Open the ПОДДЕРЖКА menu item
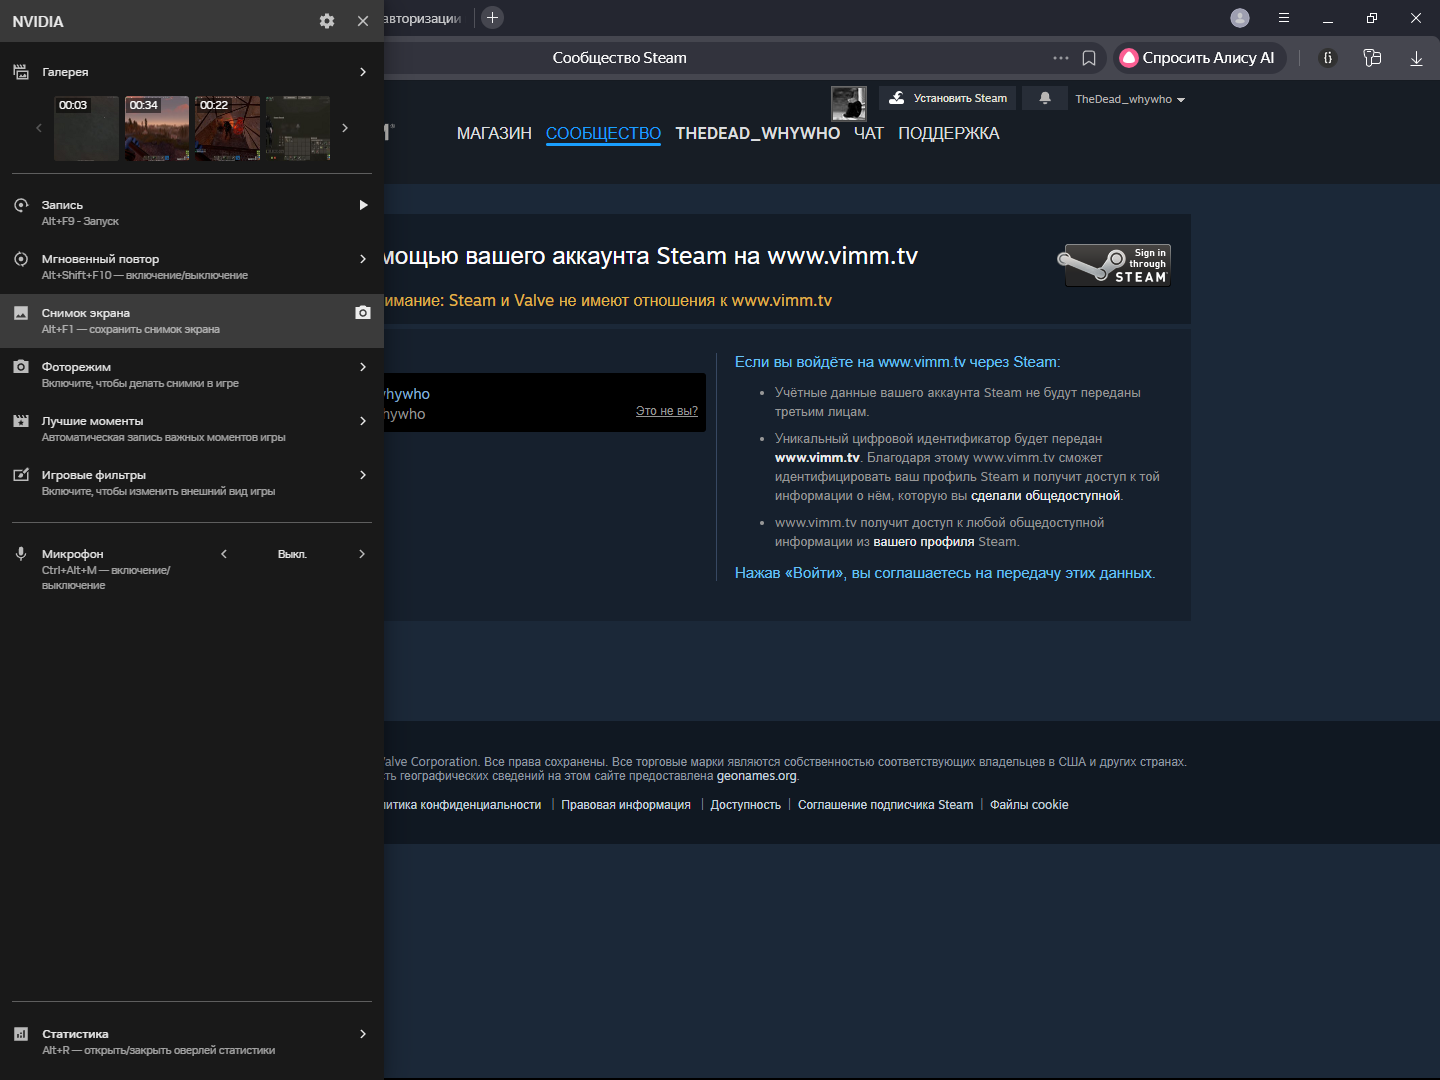This screenshot has width=1440, height=1080. [948, 133]
